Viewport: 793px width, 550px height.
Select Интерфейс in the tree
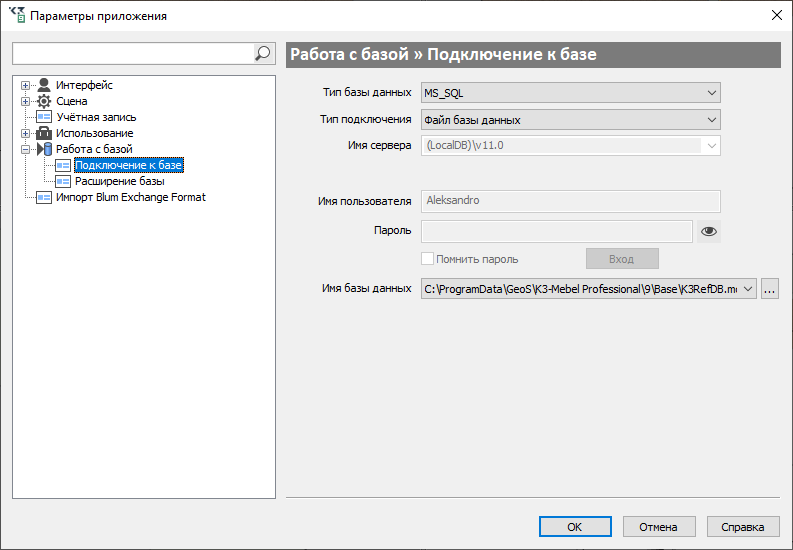84,85
